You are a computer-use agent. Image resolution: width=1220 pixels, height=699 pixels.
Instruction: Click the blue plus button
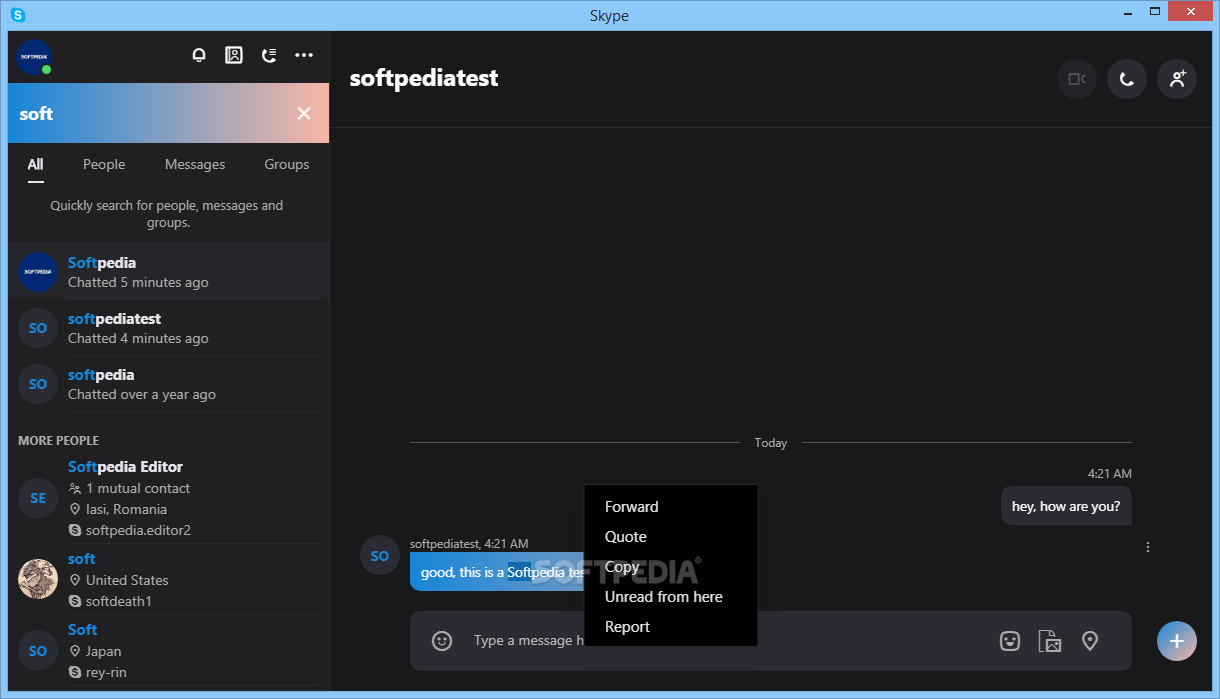point(1177,641)
